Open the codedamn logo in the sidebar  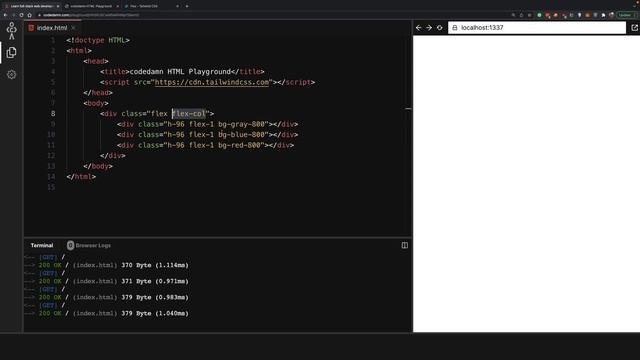click(x=11, y=31)
